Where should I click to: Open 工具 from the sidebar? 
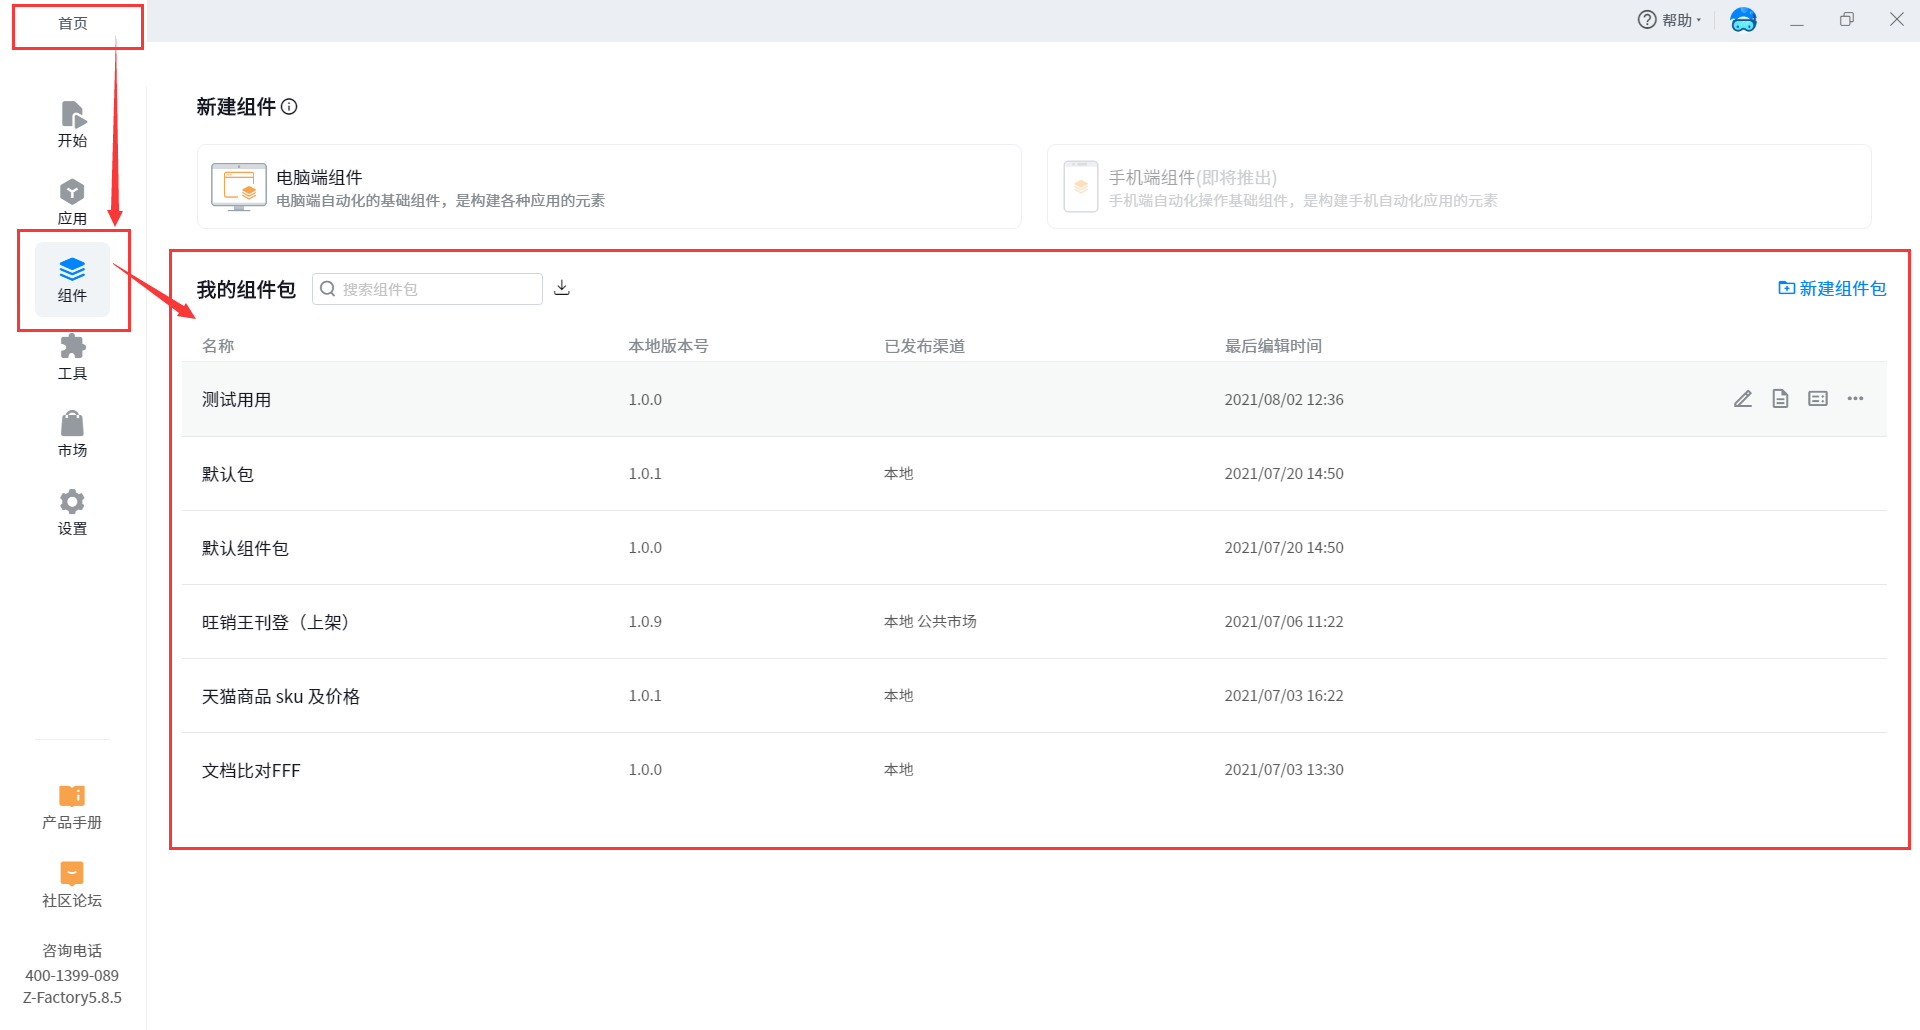pos(72,357)
